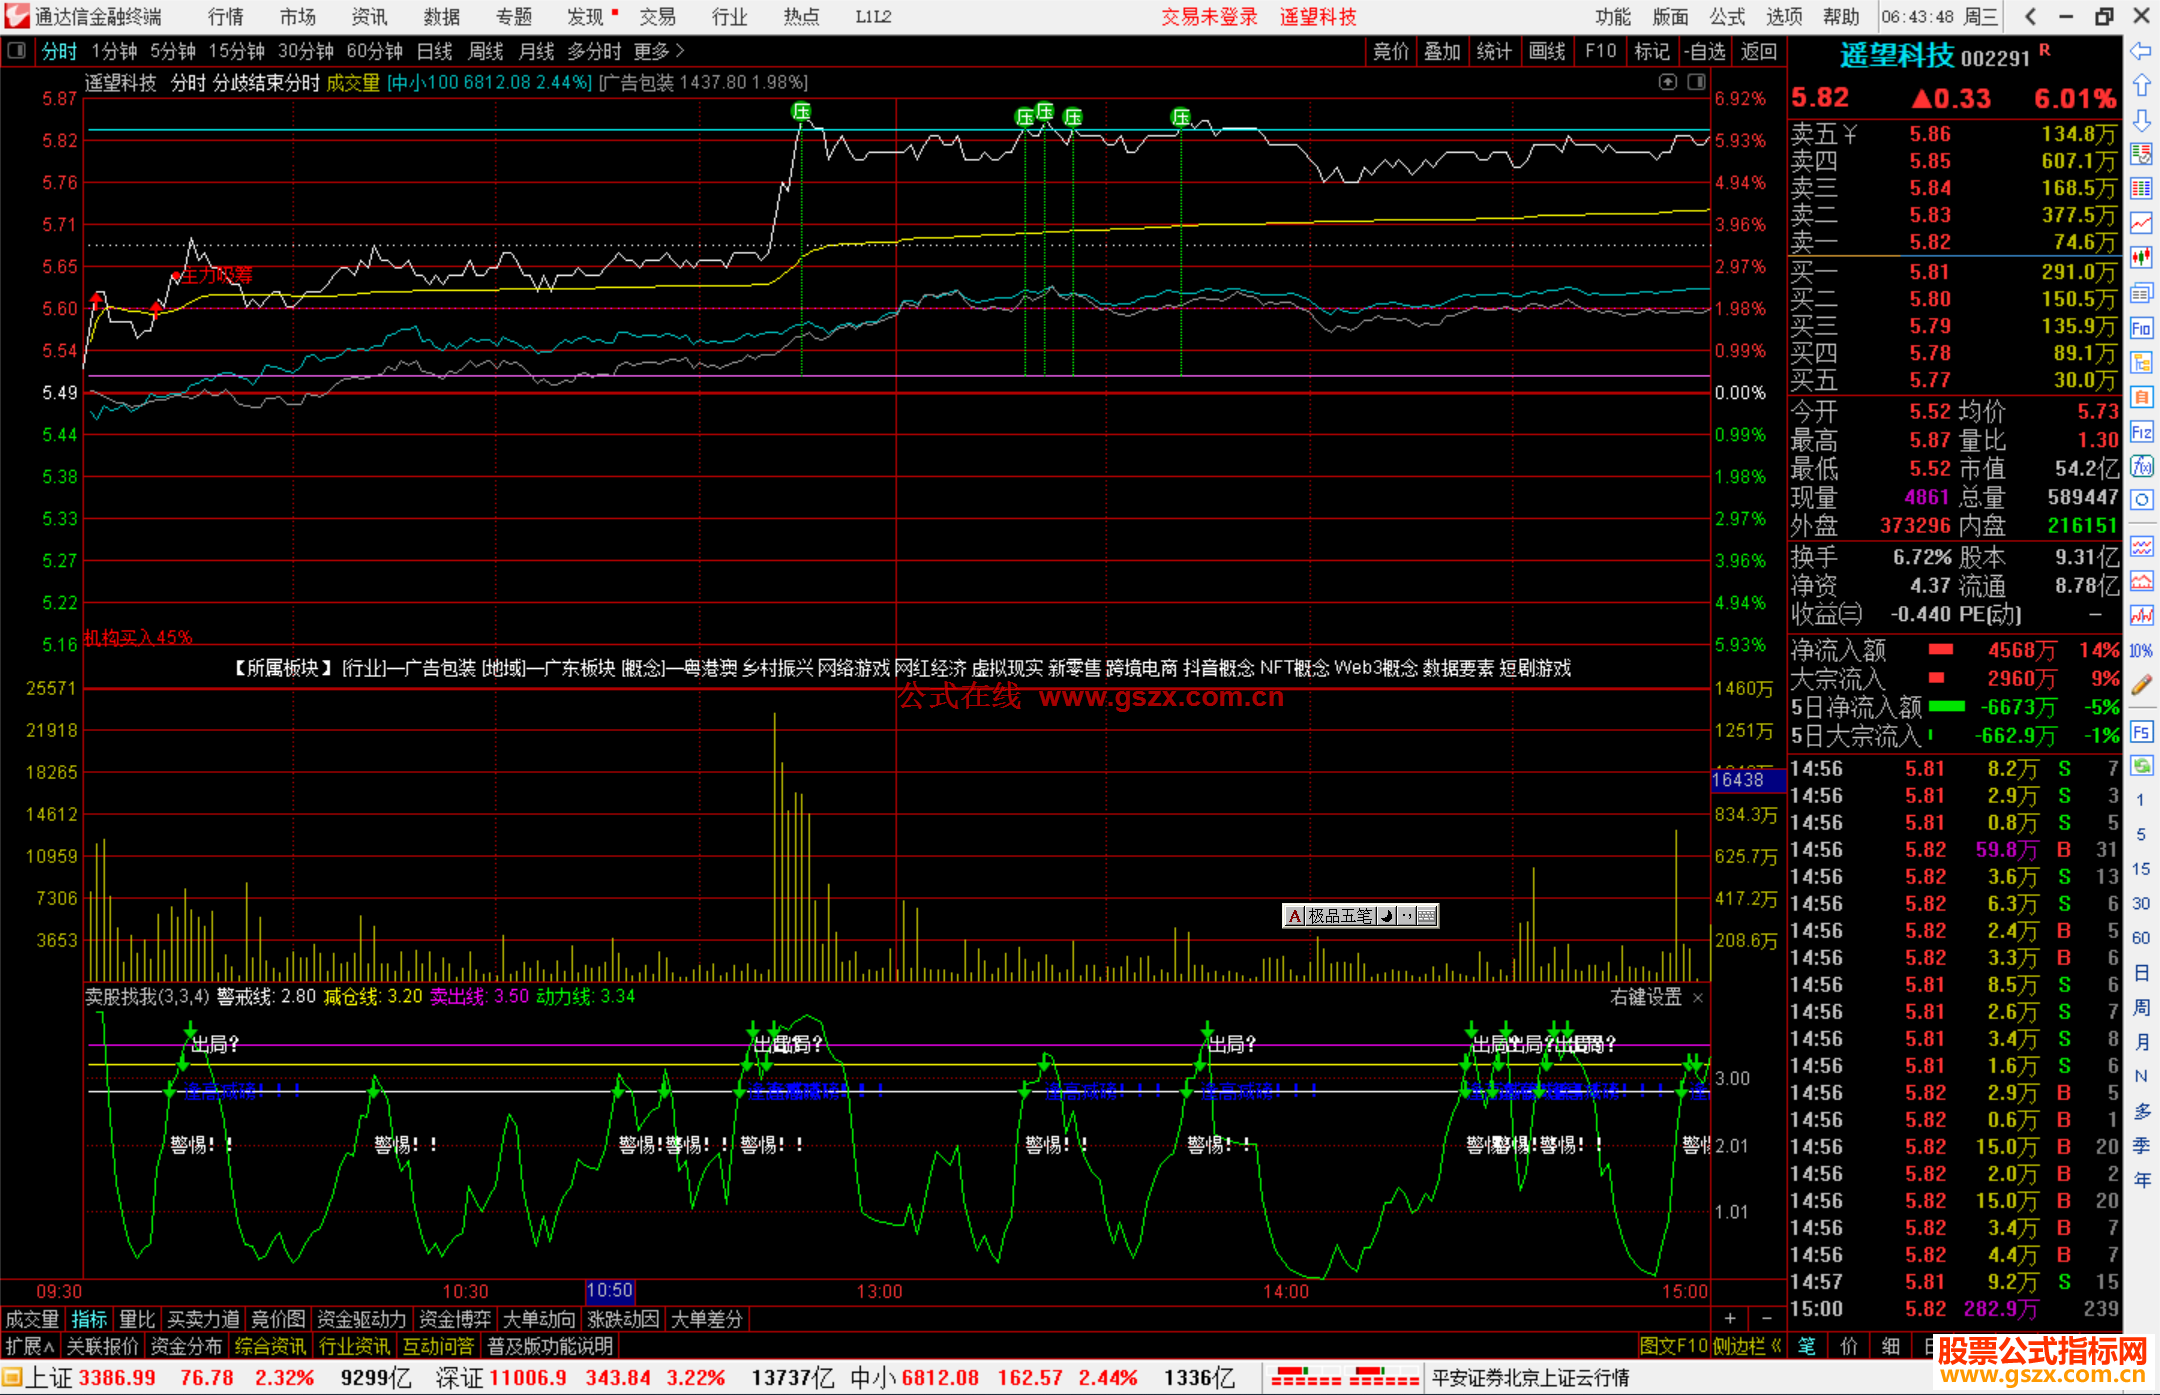Open the 图文F10 link
Image resolution: width=2160 pixels, height=1395 pixels.
pos(1674,1346)
